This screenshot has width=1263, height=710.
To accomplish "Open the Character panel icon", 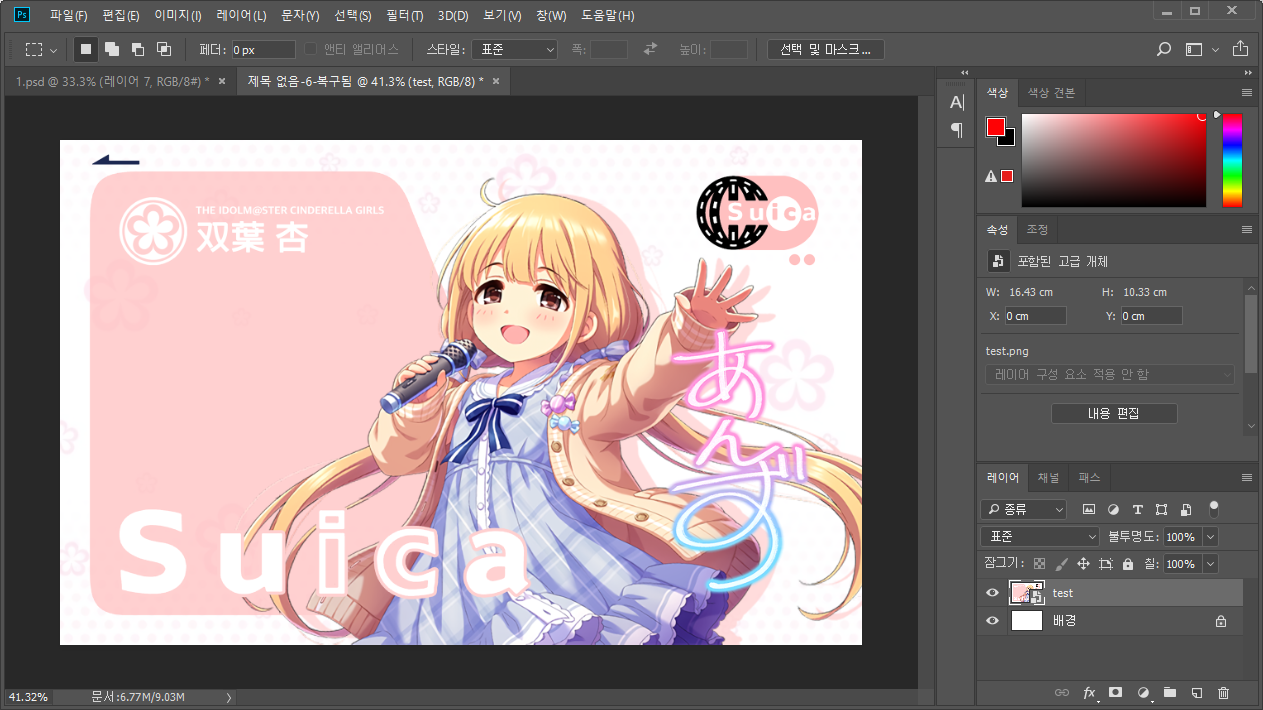I will point(957,103).
